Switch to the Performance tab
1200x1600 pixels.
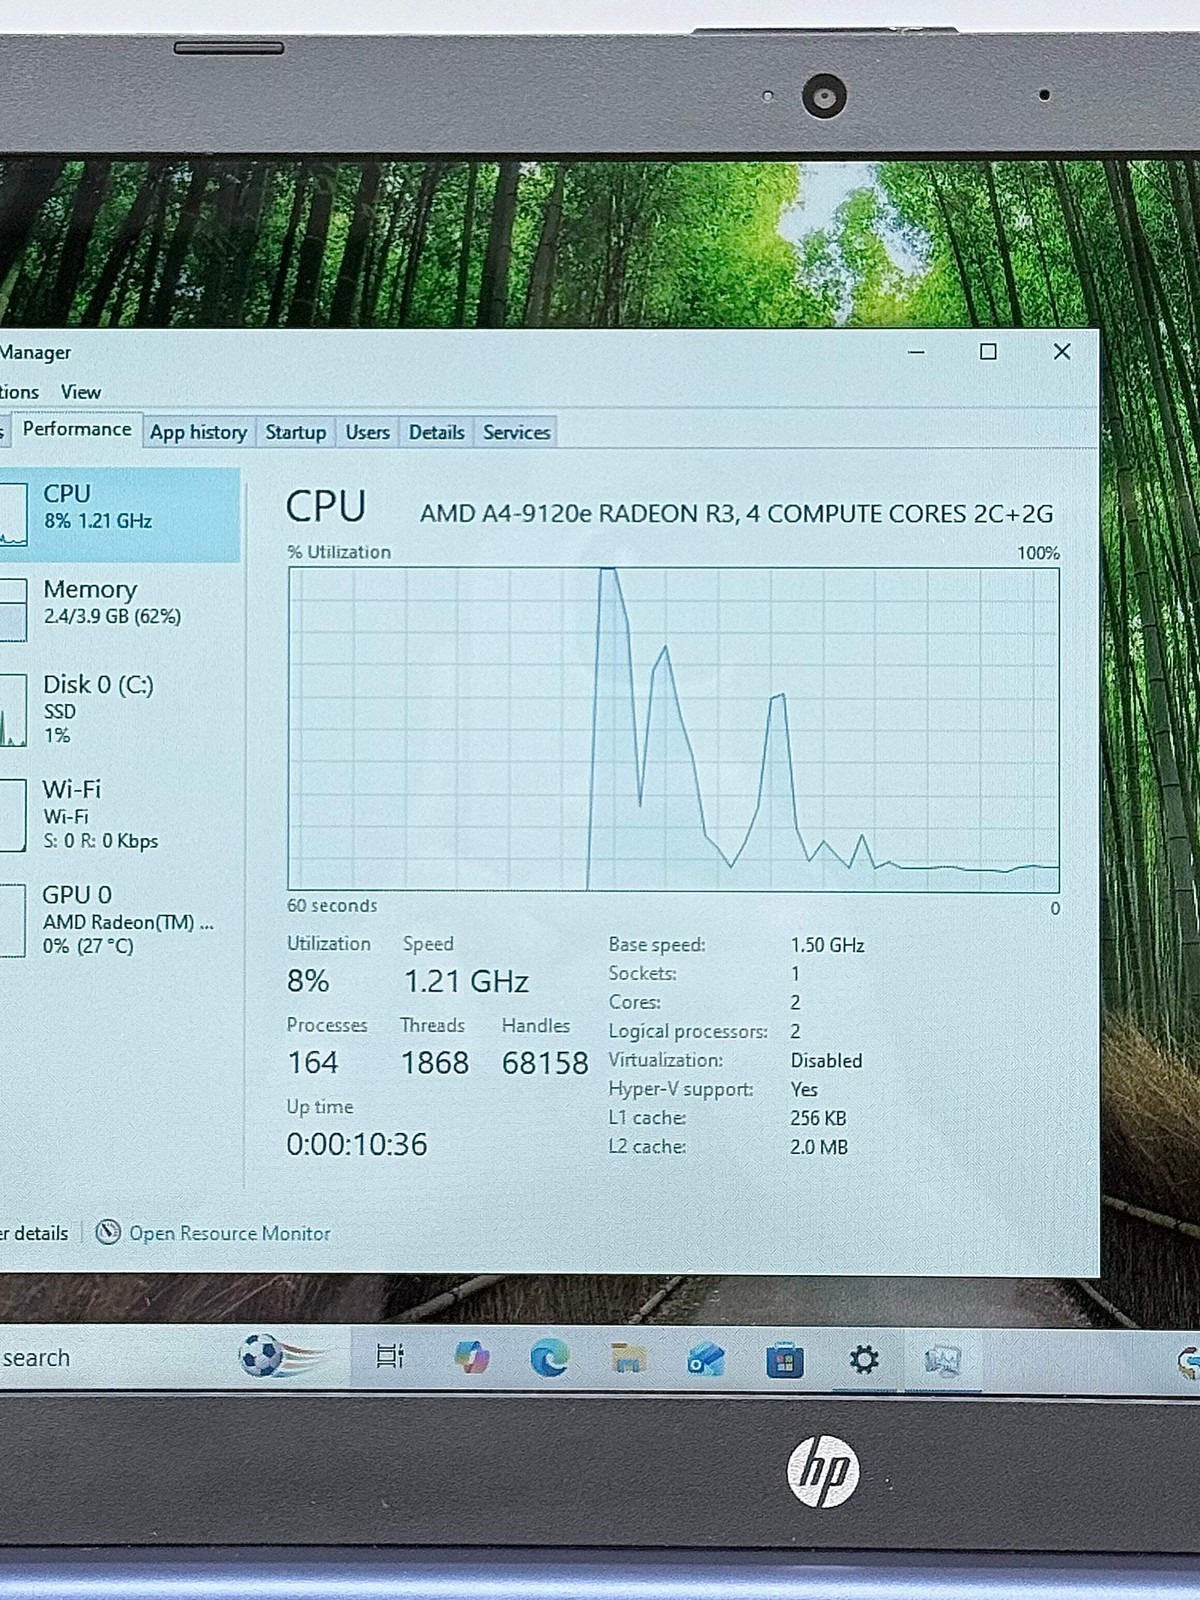(77, 429)
